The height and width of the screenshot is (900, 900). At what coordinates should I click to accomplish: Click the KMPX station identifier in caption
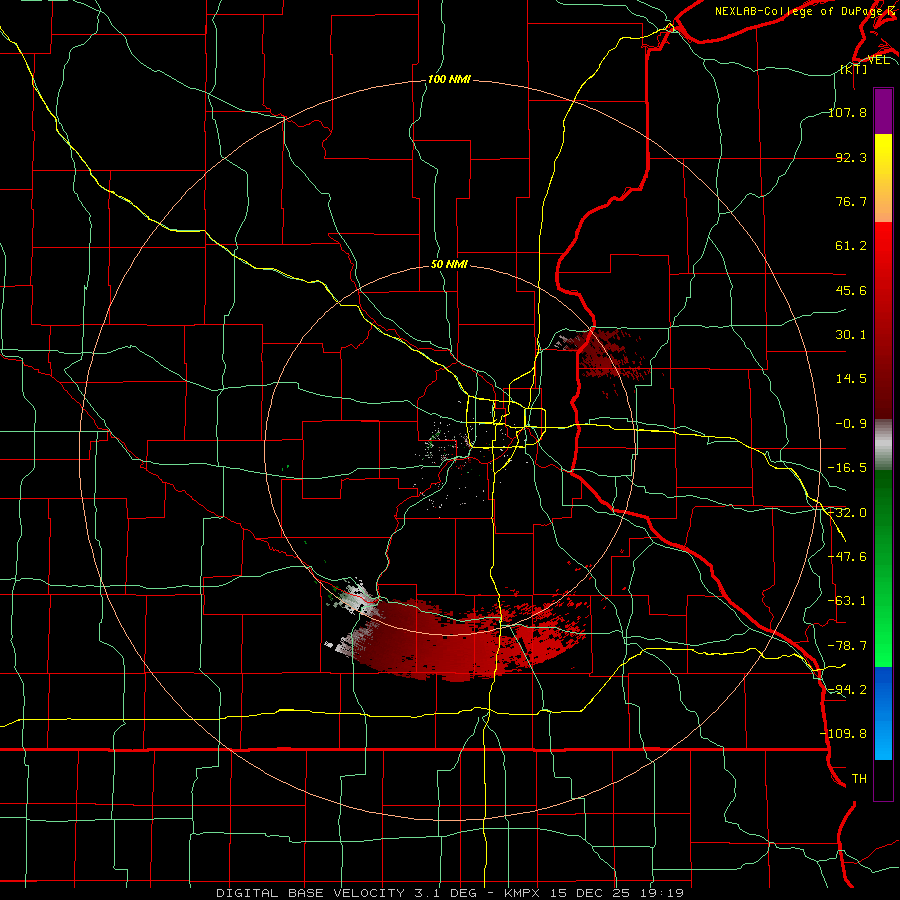524,893
